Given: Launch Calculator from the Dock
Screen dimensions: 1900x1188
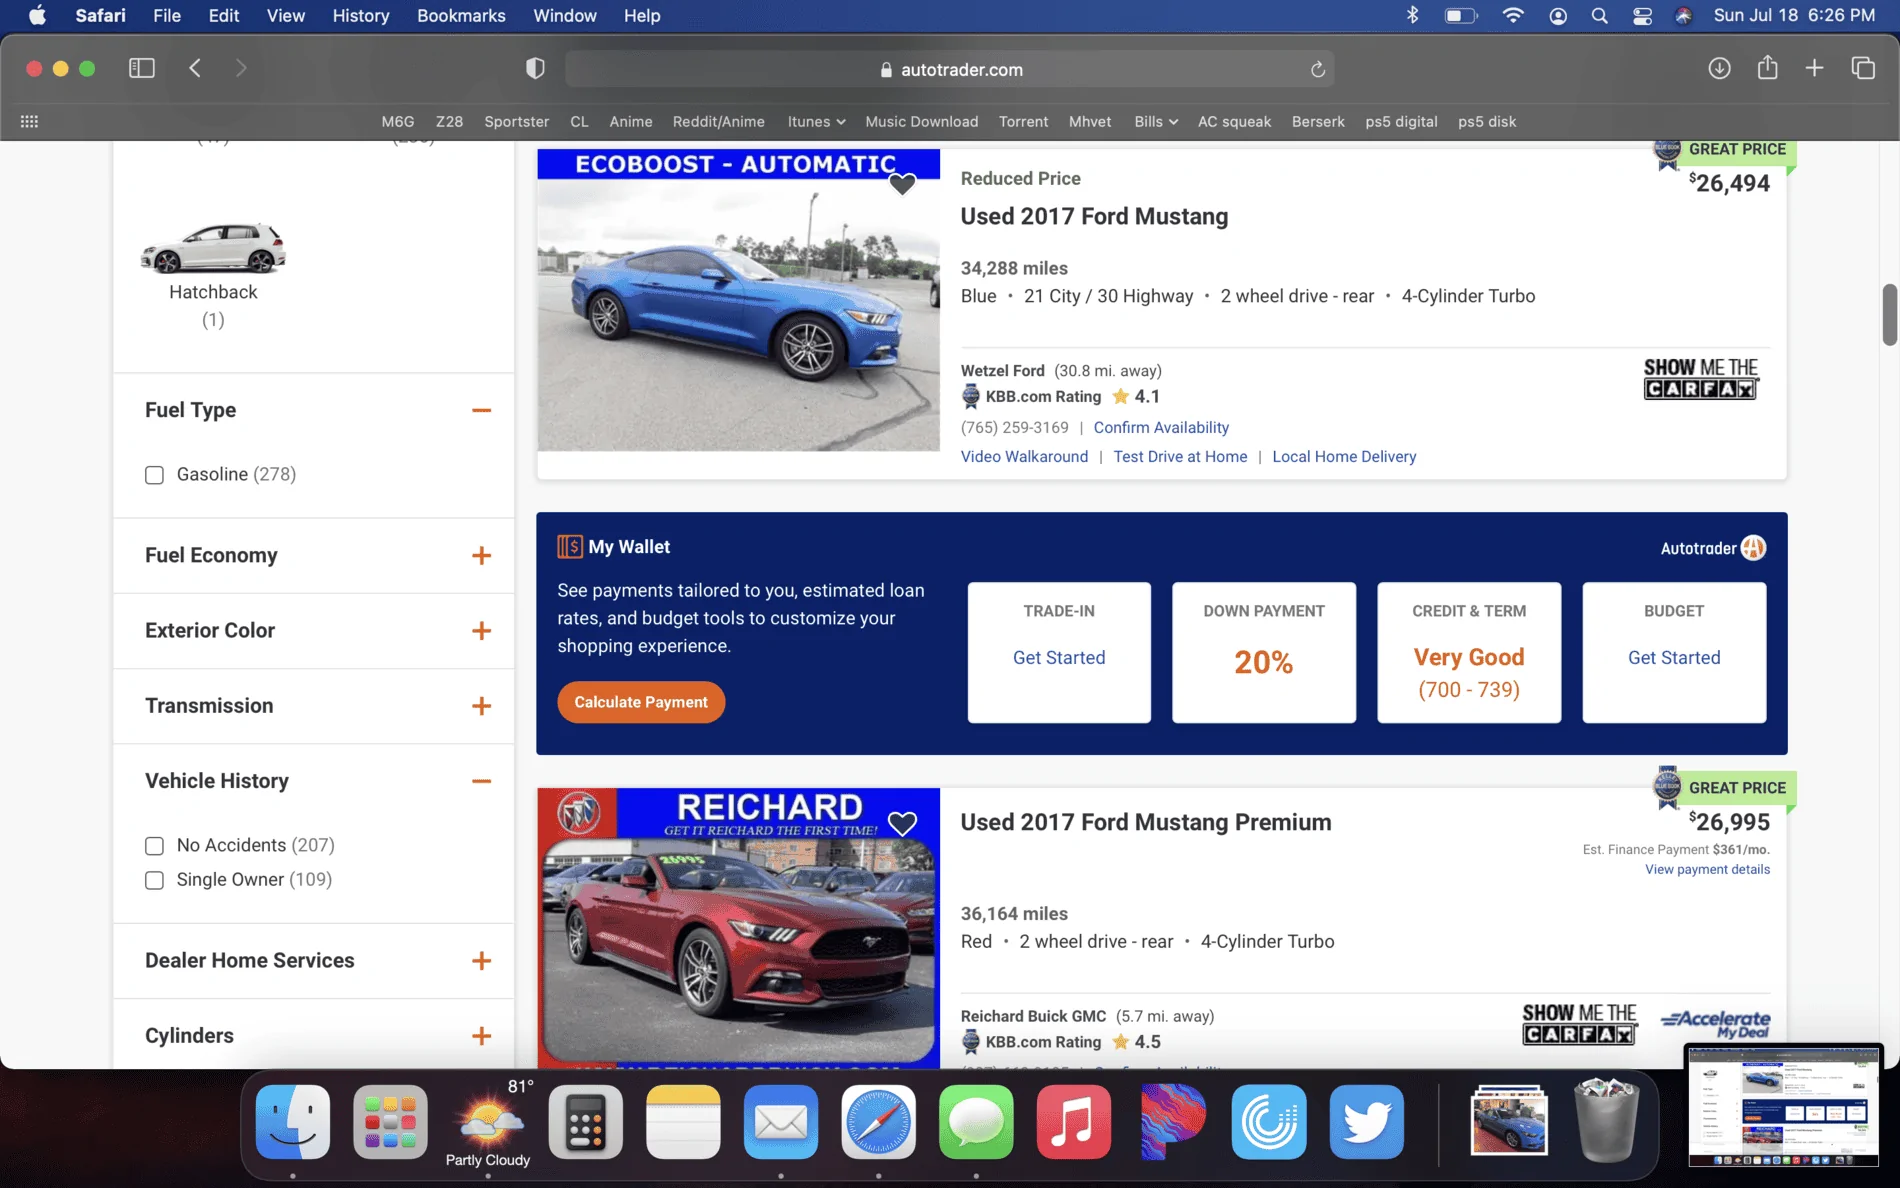Looking at the screenshot, I should point(585,1121).
